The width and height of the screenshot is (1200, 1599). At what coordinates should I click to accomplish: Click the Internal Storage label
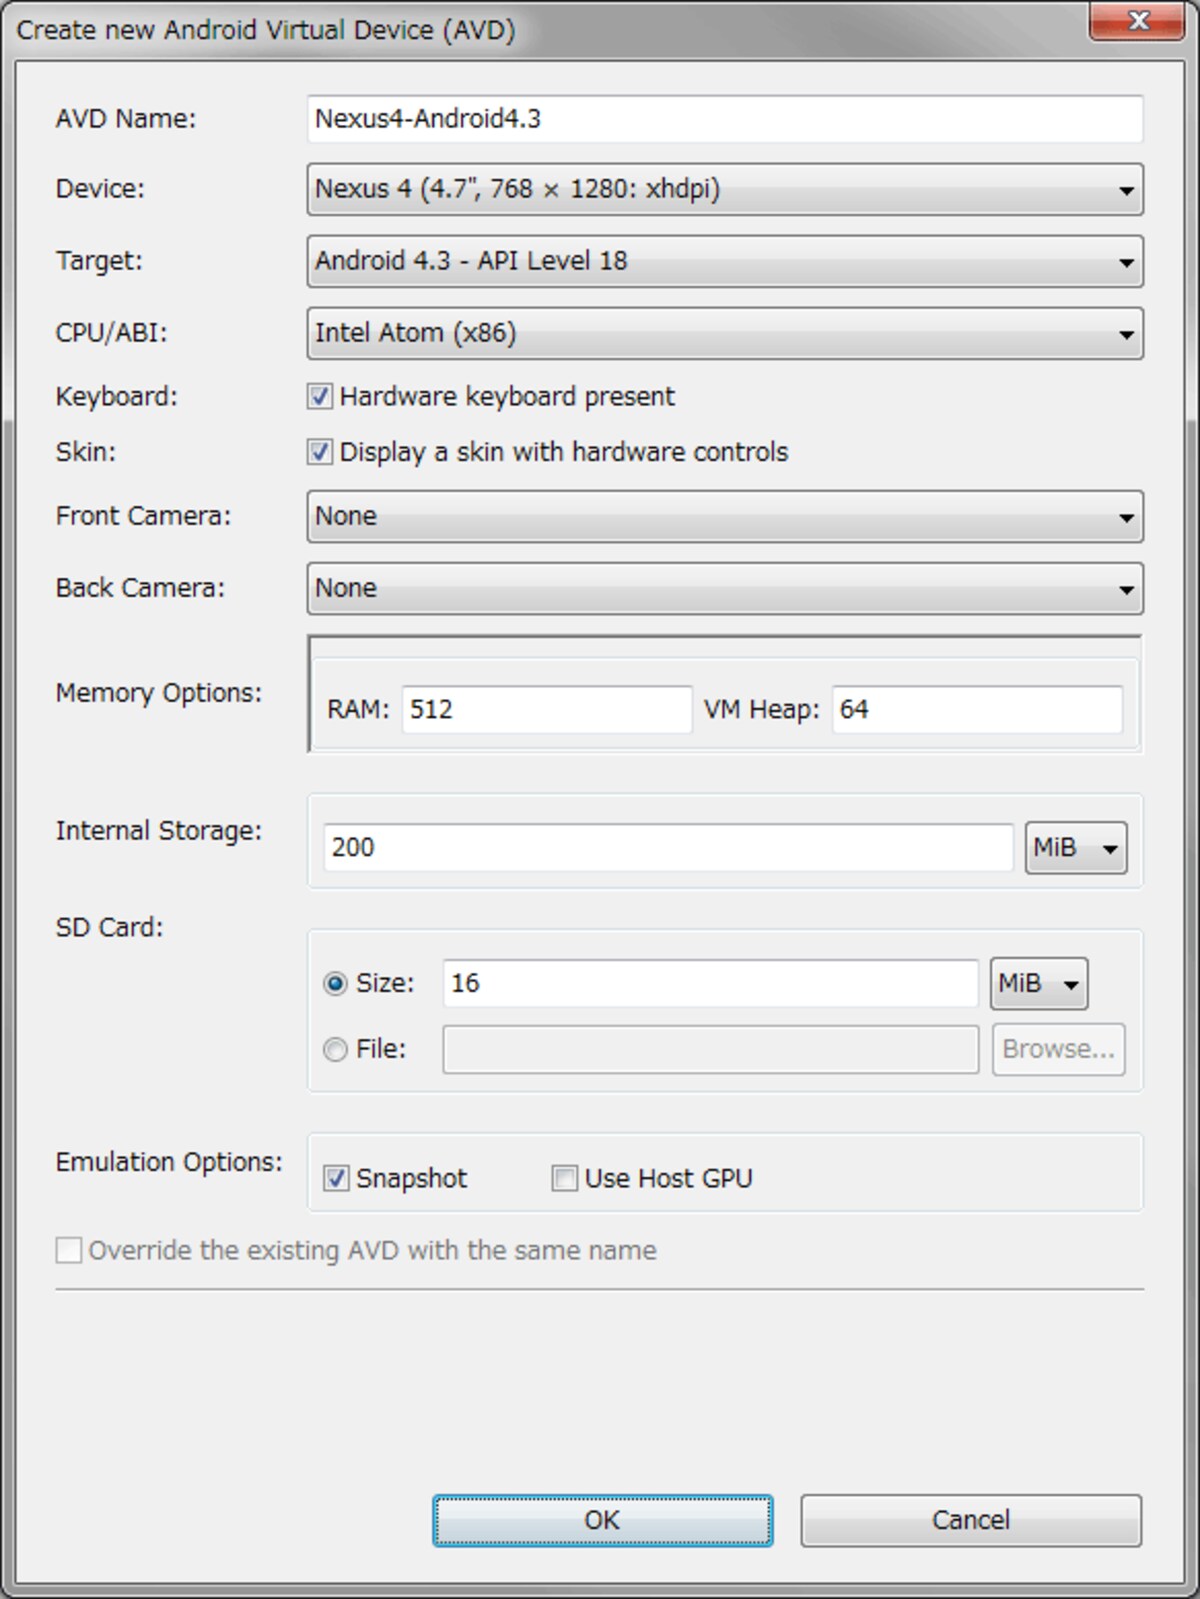pyautogui.click(x=159, y=831)
